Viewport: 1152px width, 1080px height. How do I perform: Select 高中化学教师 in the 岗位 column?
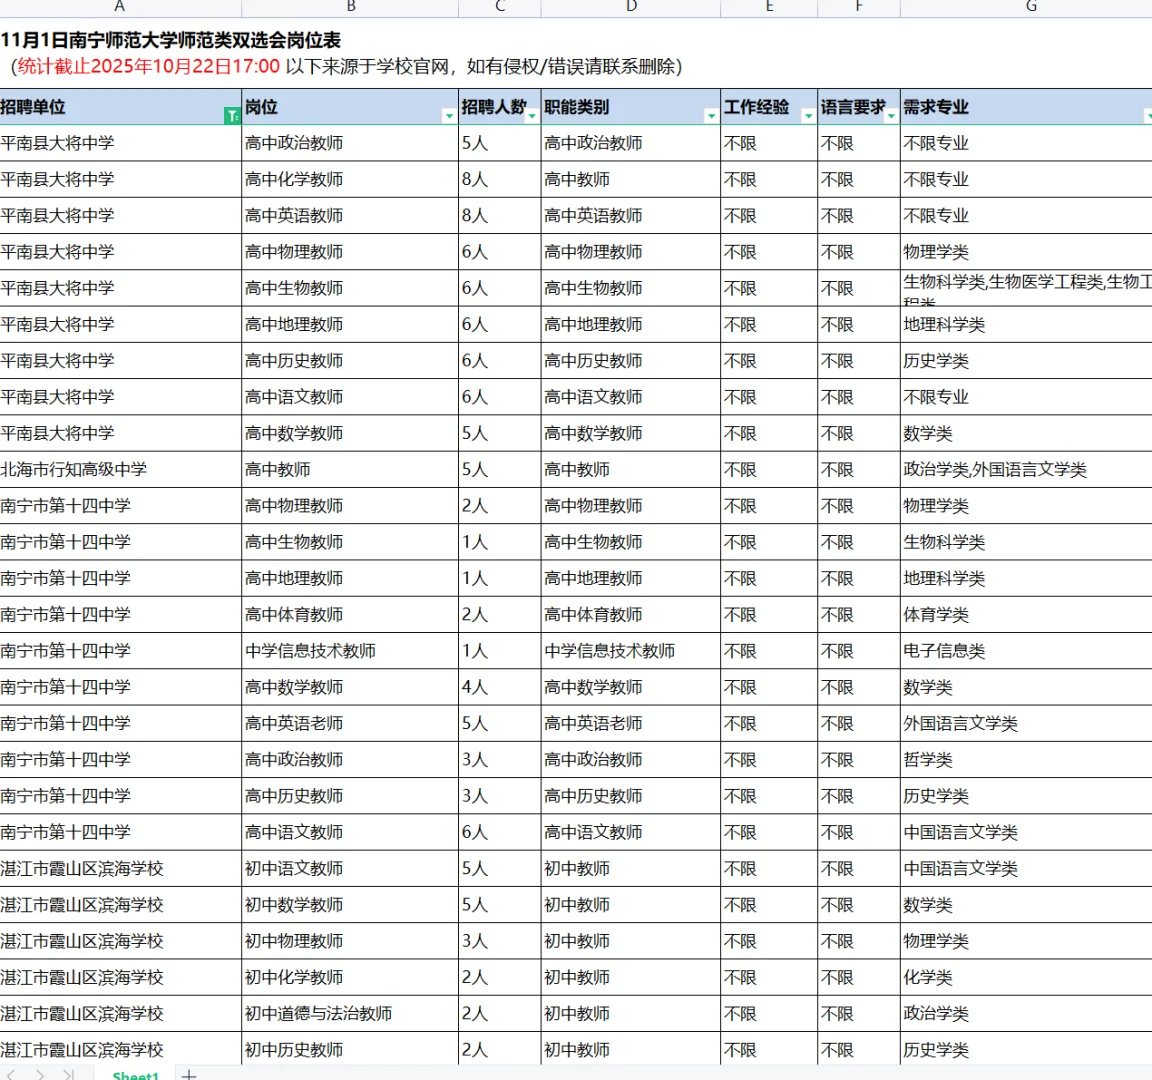pos(350,179)
